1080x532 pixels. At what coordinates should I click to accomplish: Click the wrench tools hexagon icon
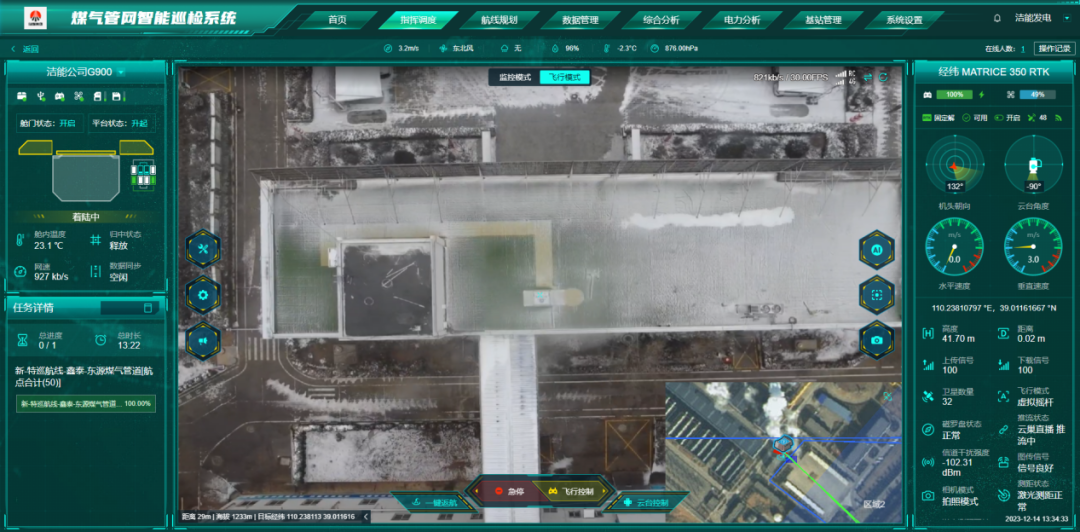pyautogui.click(x=203, y=249)
